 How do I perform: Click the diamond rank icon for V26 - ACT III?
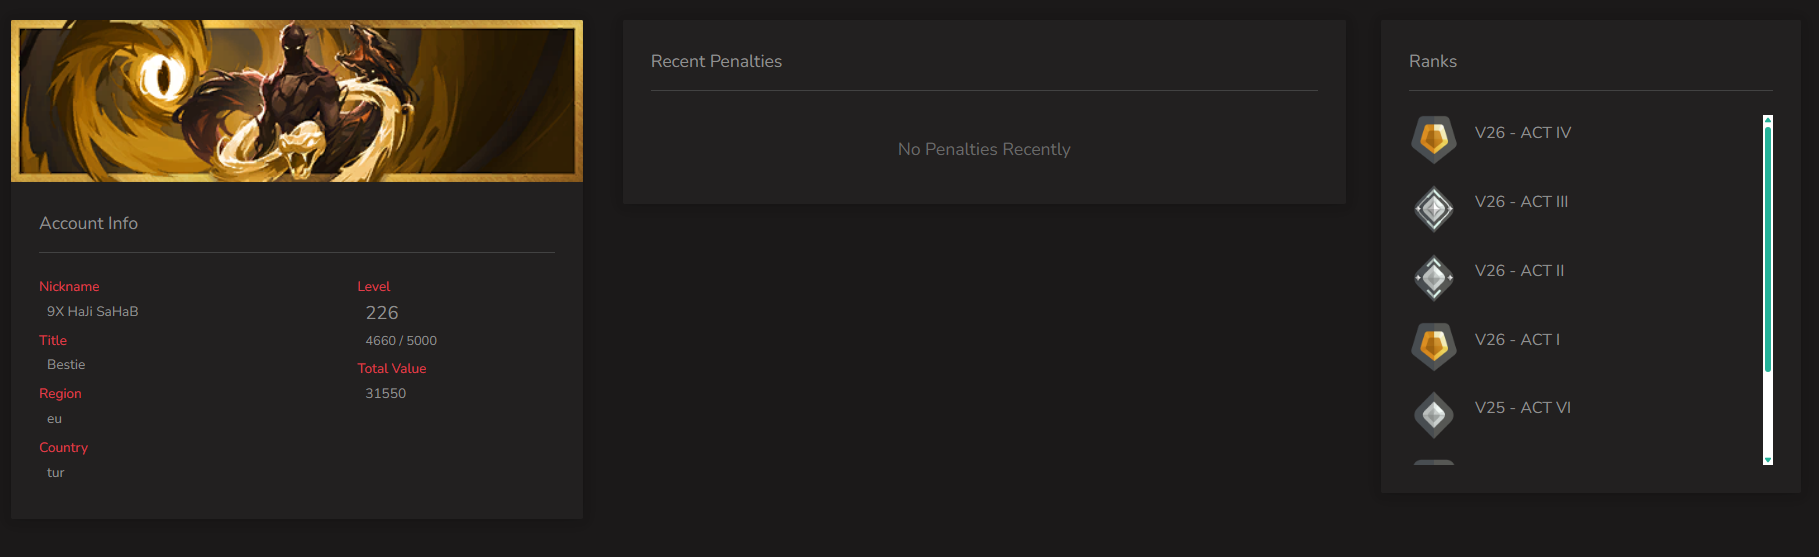tap(1433, 208)
